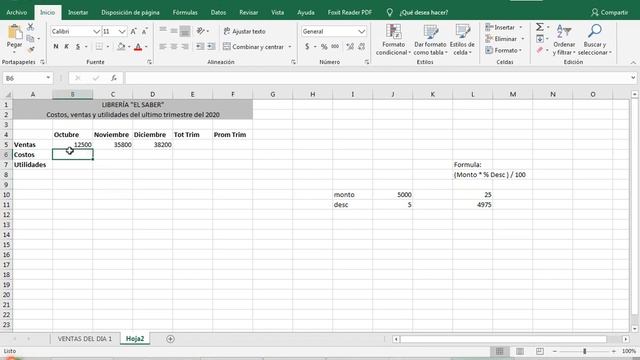This screenshot has height=360, width=640.
Task: Decrease indent
Action: coord(200,47)
